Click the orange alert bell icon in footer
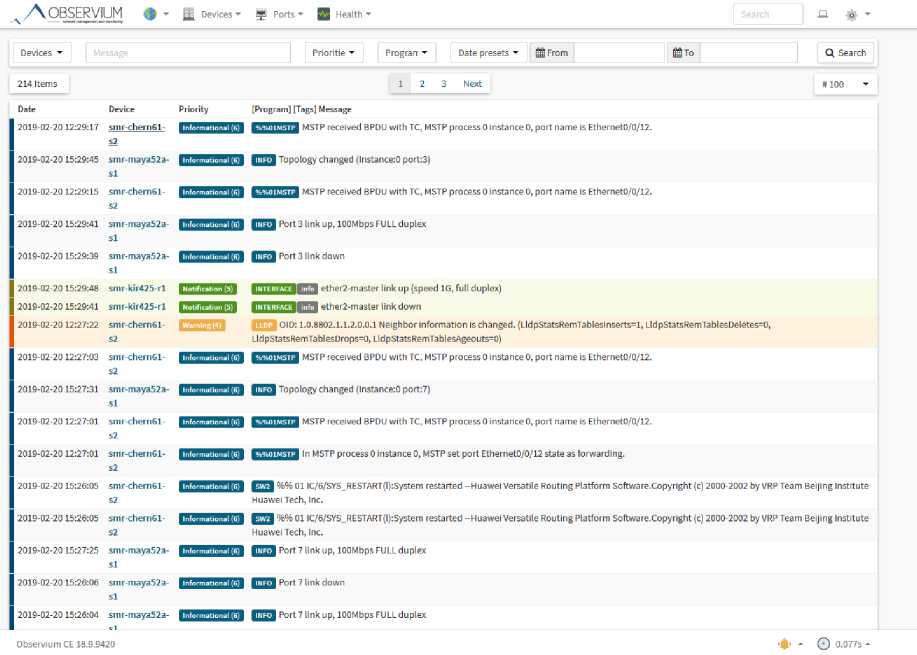Image resolution: width=917 pixels, height=655 pixels. pyautogui.click(x=785, y=644)
